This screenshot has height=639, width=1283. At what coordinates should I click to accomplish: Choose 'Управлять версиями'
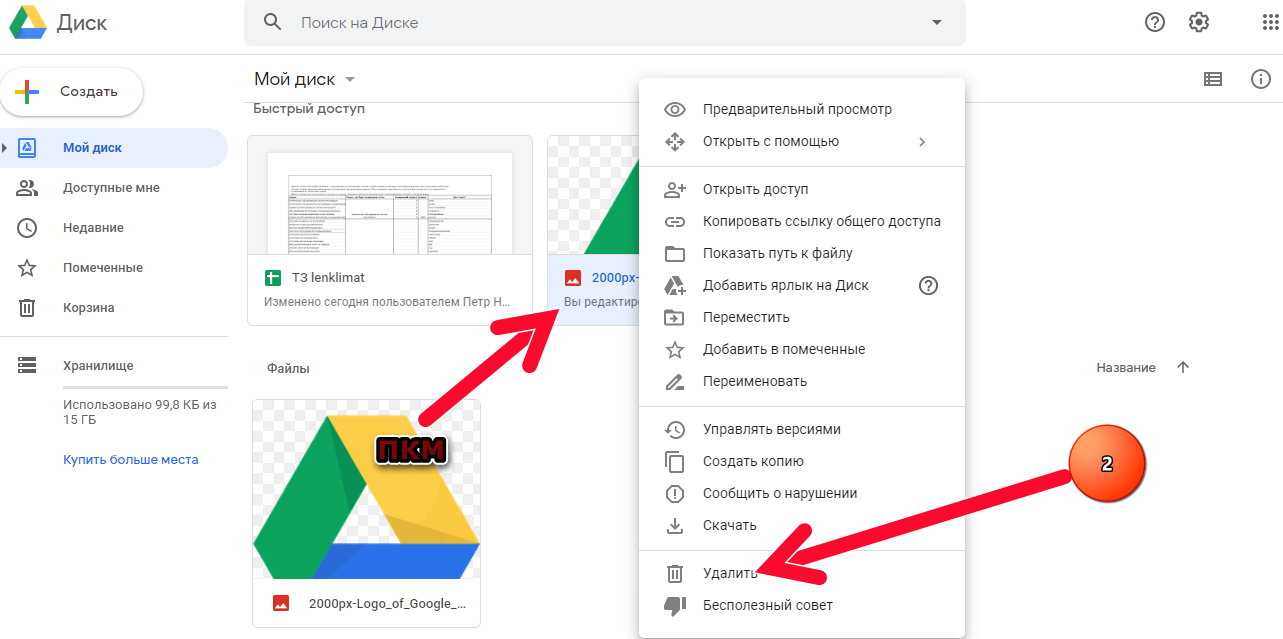802,429
